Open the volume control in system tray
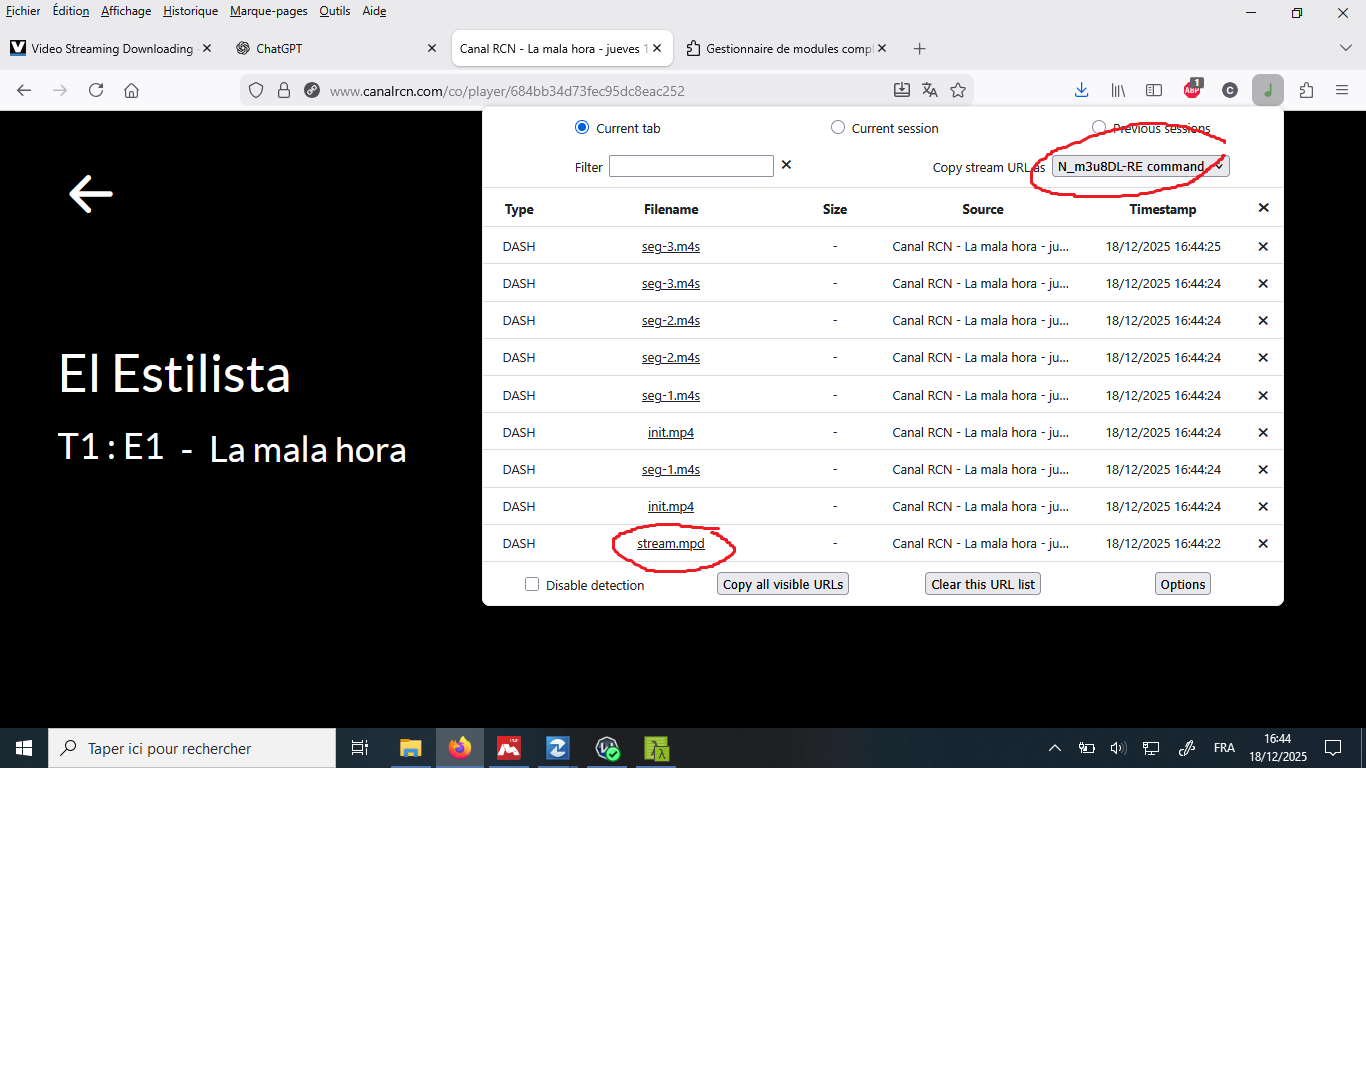 (x=1118, y=748)
